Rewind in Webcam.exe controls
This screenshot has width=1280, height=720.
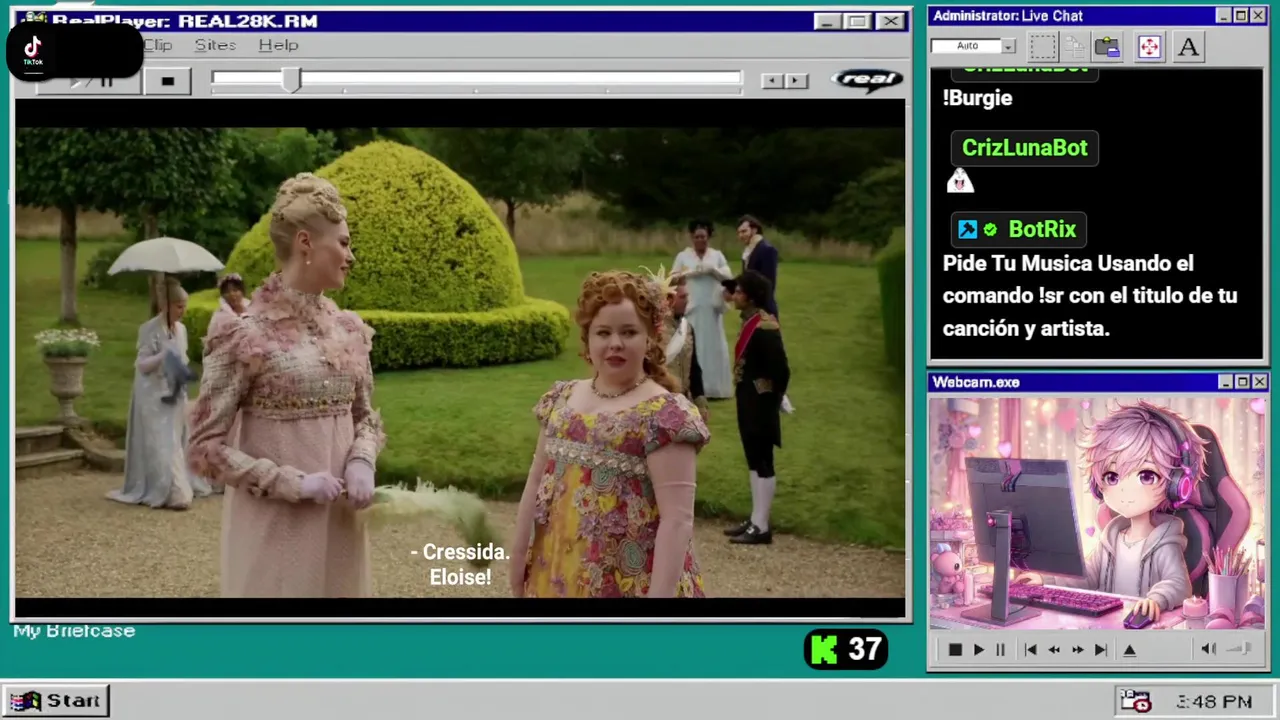1054,650
